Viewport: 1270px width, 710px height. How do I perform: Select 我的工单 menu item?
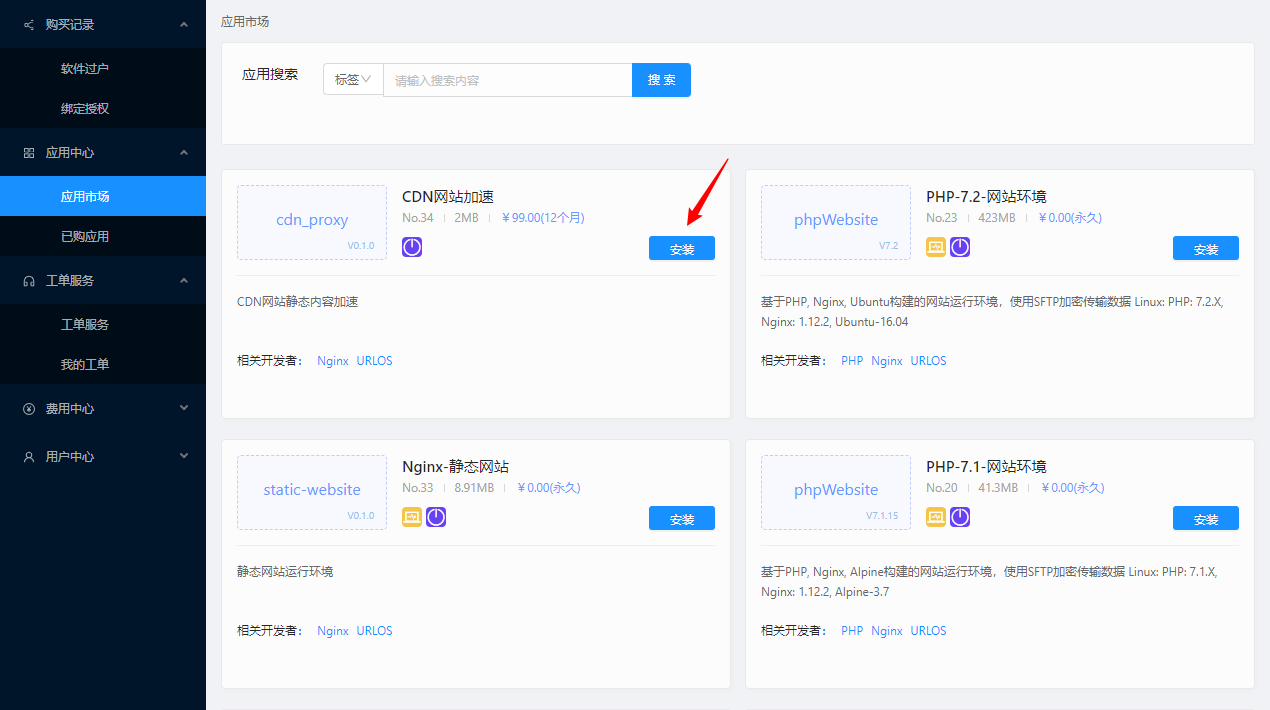[x=85, y=364]
